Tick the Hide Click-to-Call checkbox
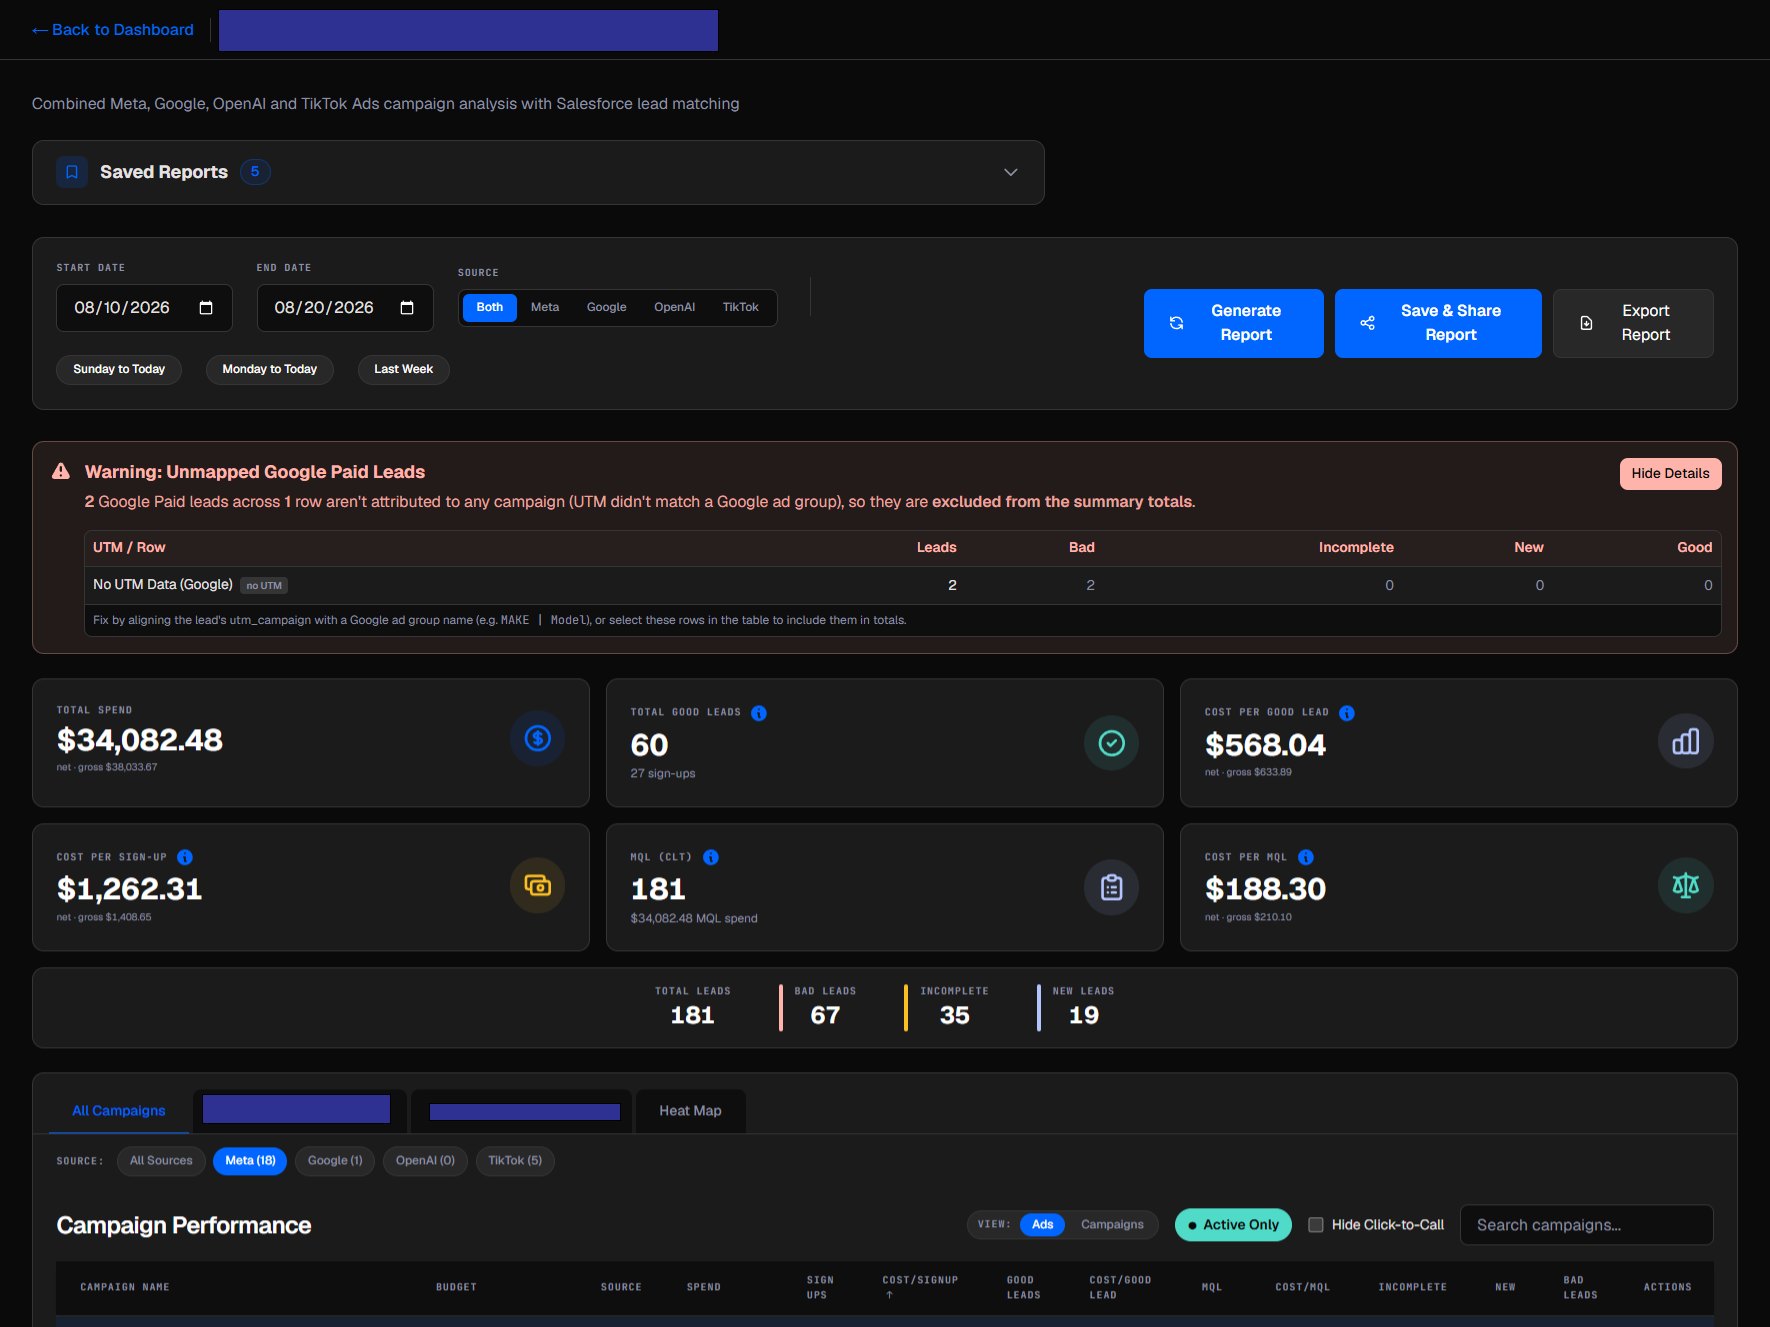1770x1327 pixels. click(x=1316, y=1225)
